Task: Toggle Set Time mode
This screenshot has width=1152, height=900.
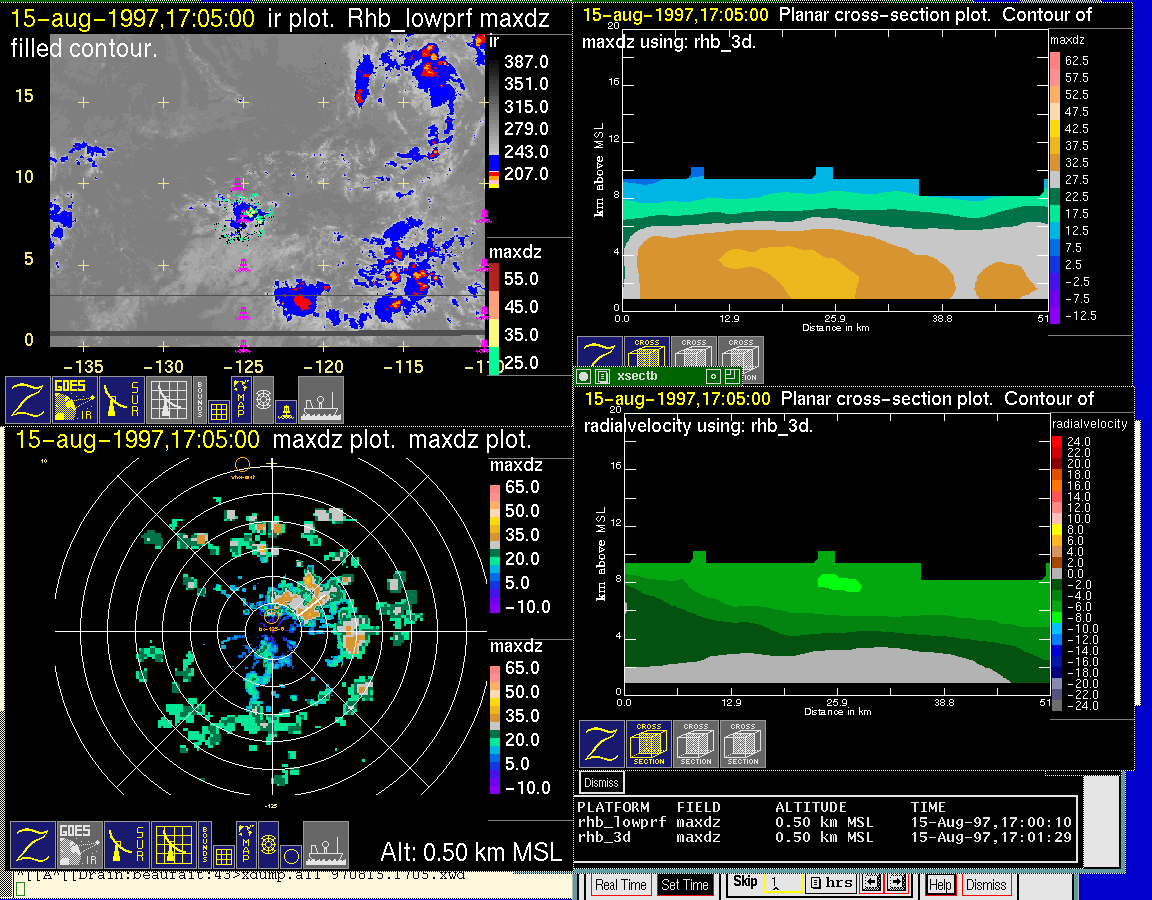Action: tap(685, 885)
